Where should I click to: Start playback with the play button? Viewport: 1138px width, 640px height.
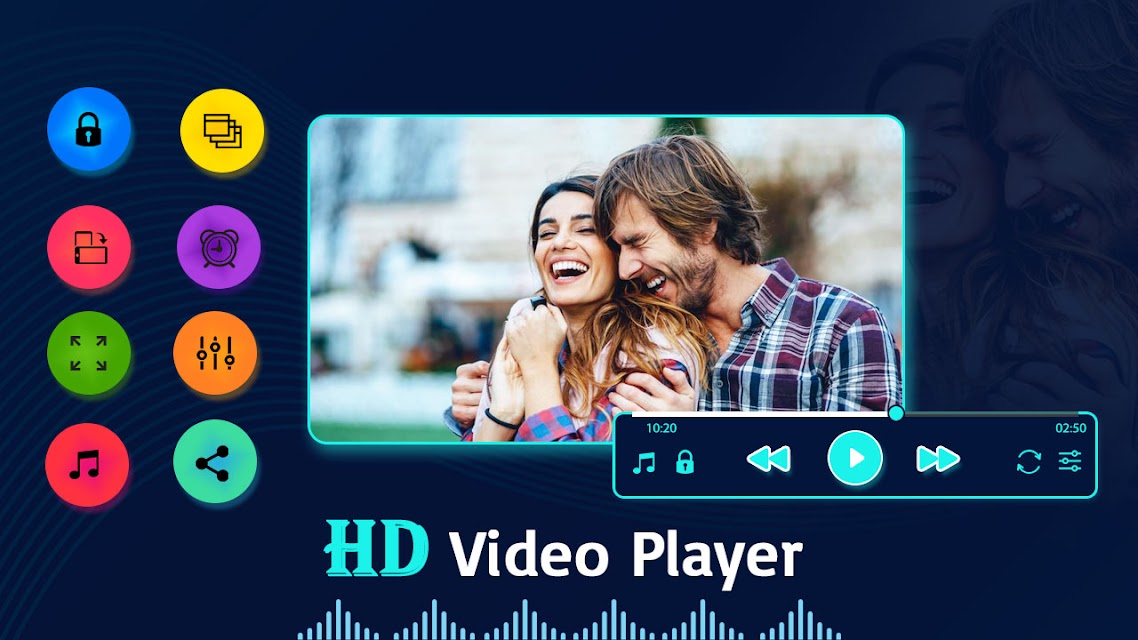tap(855, 458)
